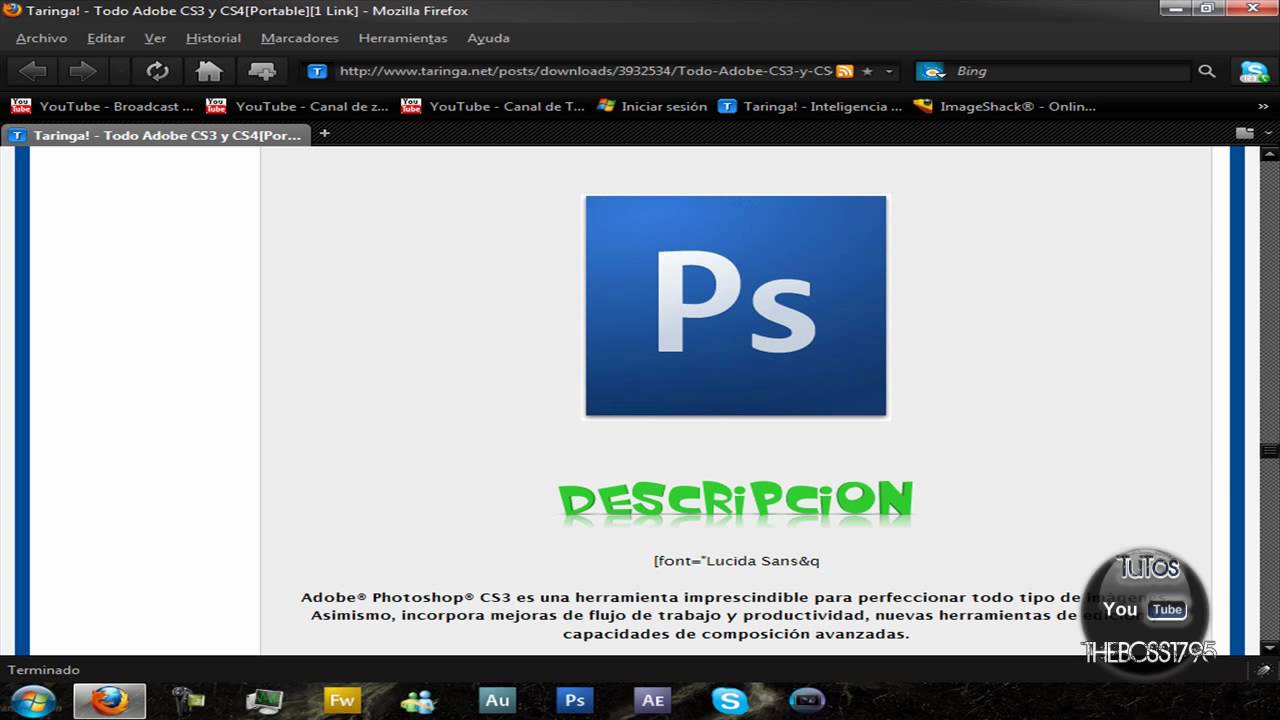The width and height of the screenshot is (1280, 720).
Task: Subscribe with the RSS feed icon
Action: pyautogui.click(x=845, y=71)
